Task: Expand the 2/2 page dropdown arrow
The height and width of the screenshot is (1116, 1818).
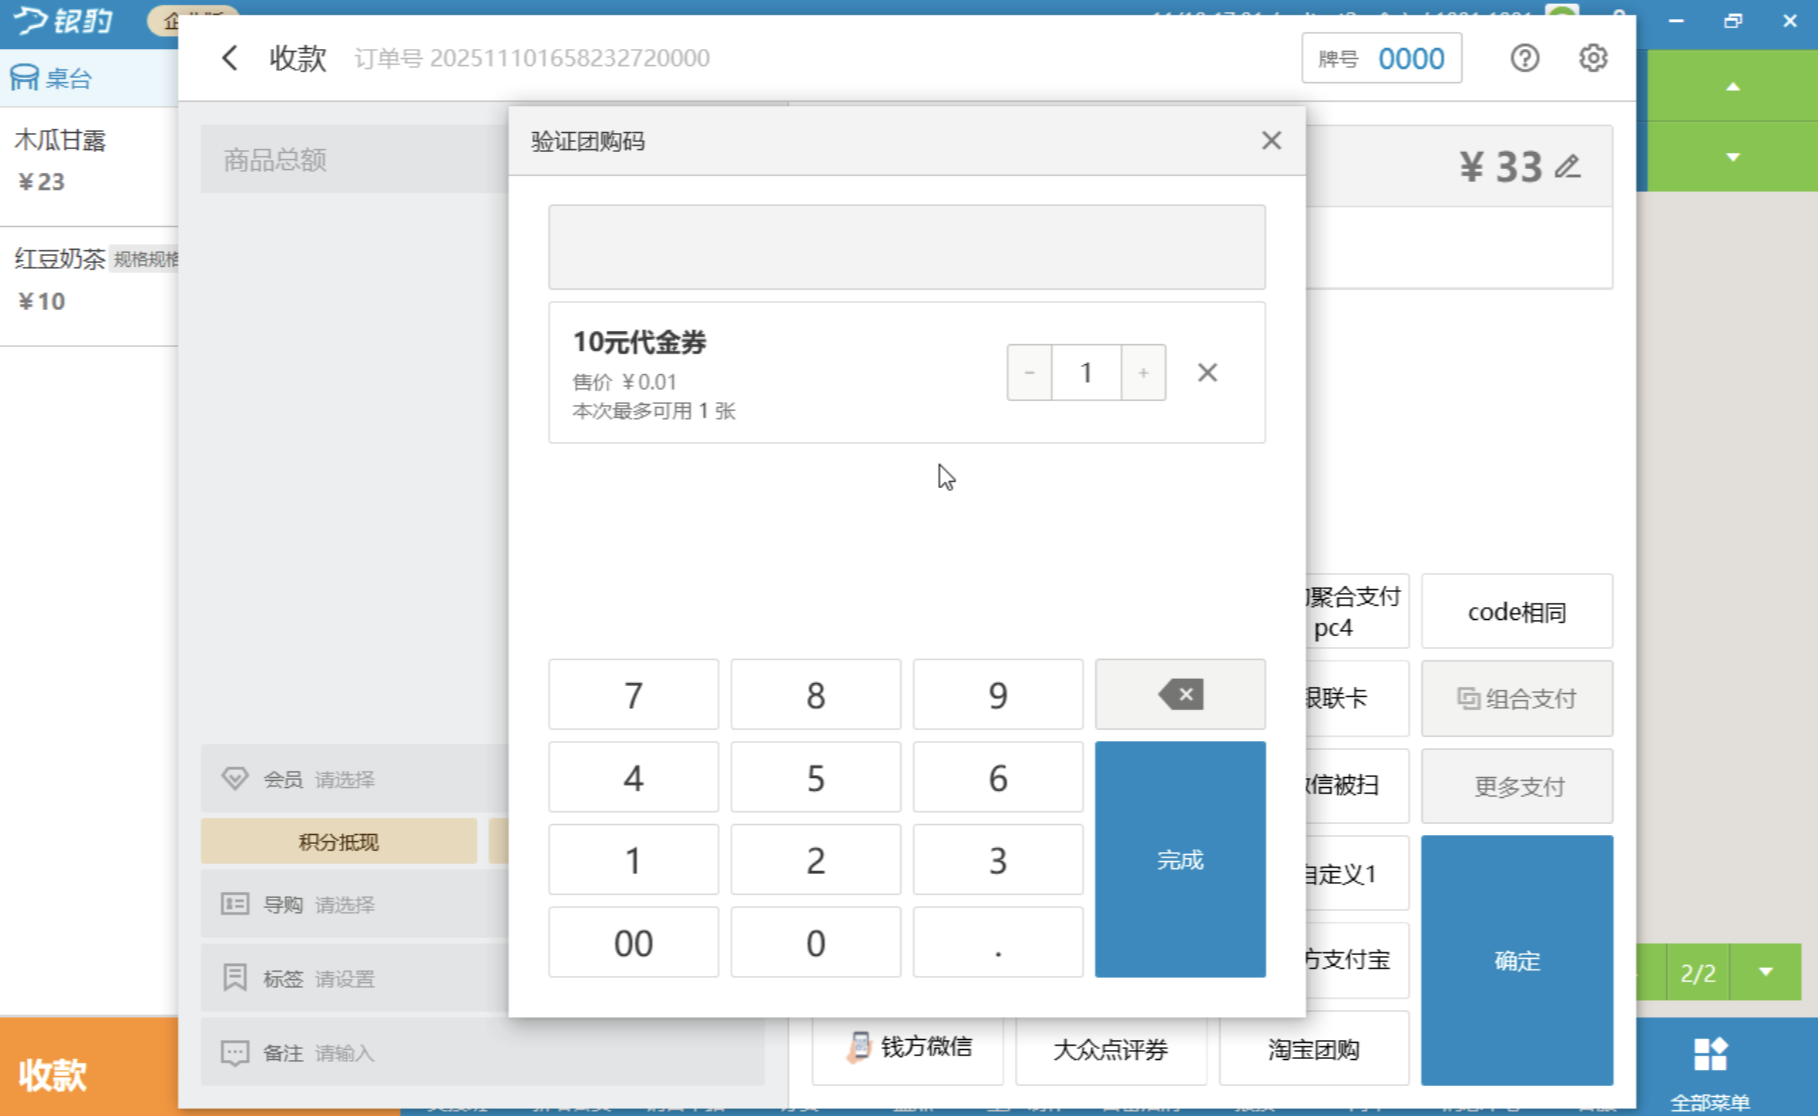Action: 1766,972
